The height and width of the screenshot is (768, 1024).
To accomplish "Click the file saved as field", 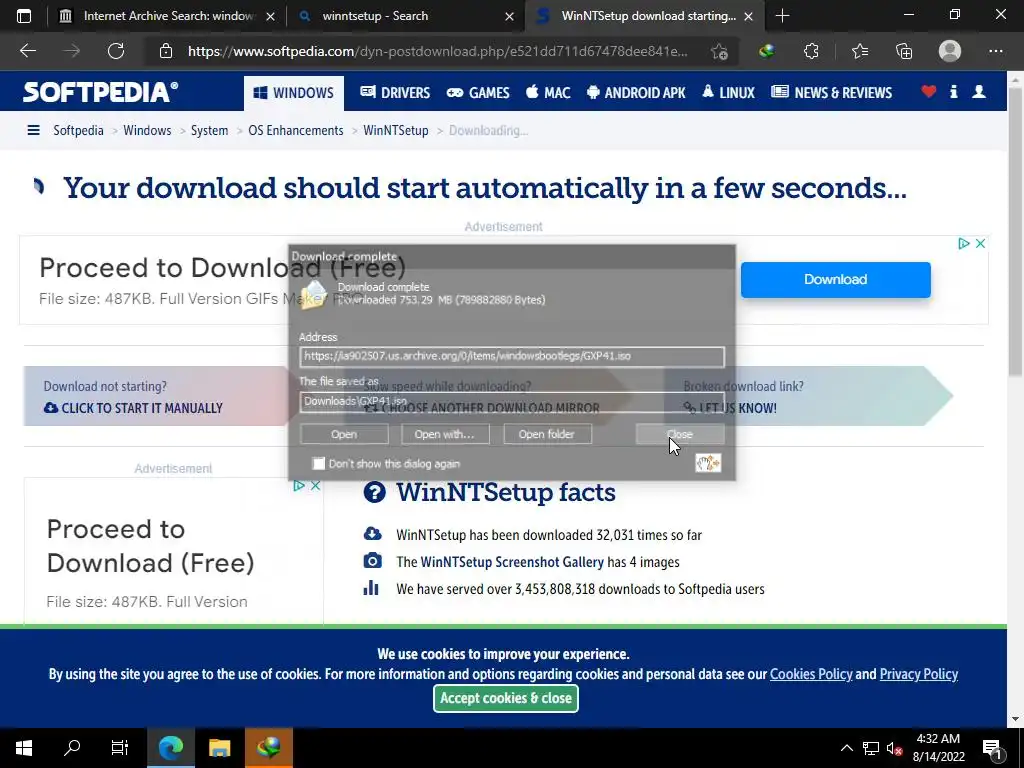I will tap(512, 402).
